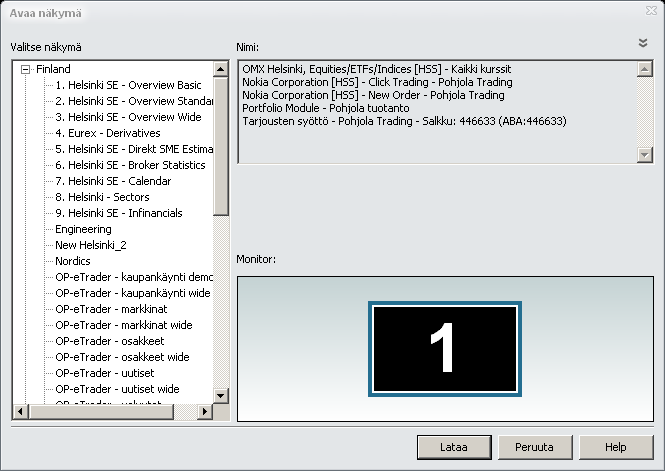
Task: Select OP-eTrader - uutiset wide
Action: [x=117, y=389]
